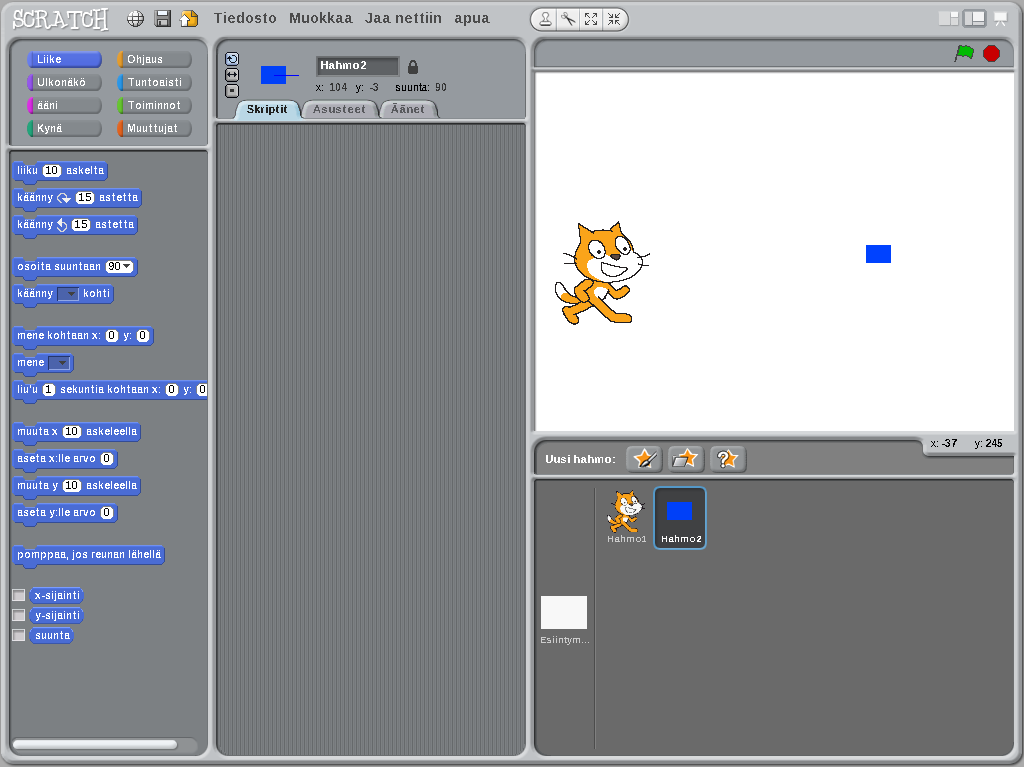Select the Hahmo2 sprite thumbnail
The image size is (1024, 767).
(680, 517)
